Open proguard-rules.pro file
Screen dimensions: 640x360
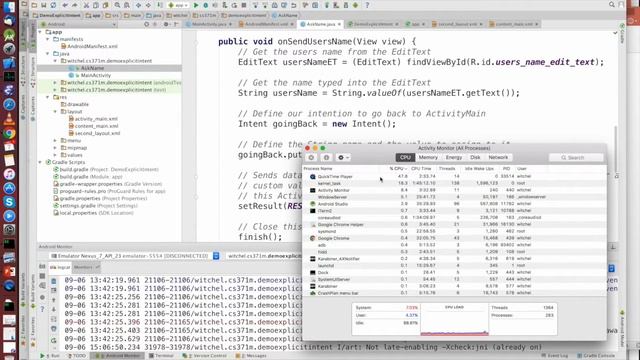[109, 191]
